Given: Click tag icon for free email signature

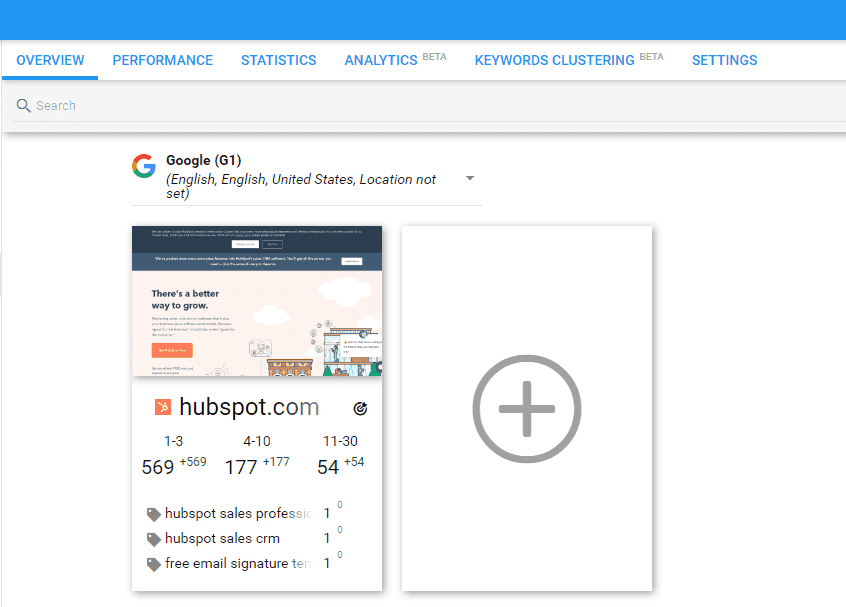Looking at the screenshot, I should click(x=154, y=564).
